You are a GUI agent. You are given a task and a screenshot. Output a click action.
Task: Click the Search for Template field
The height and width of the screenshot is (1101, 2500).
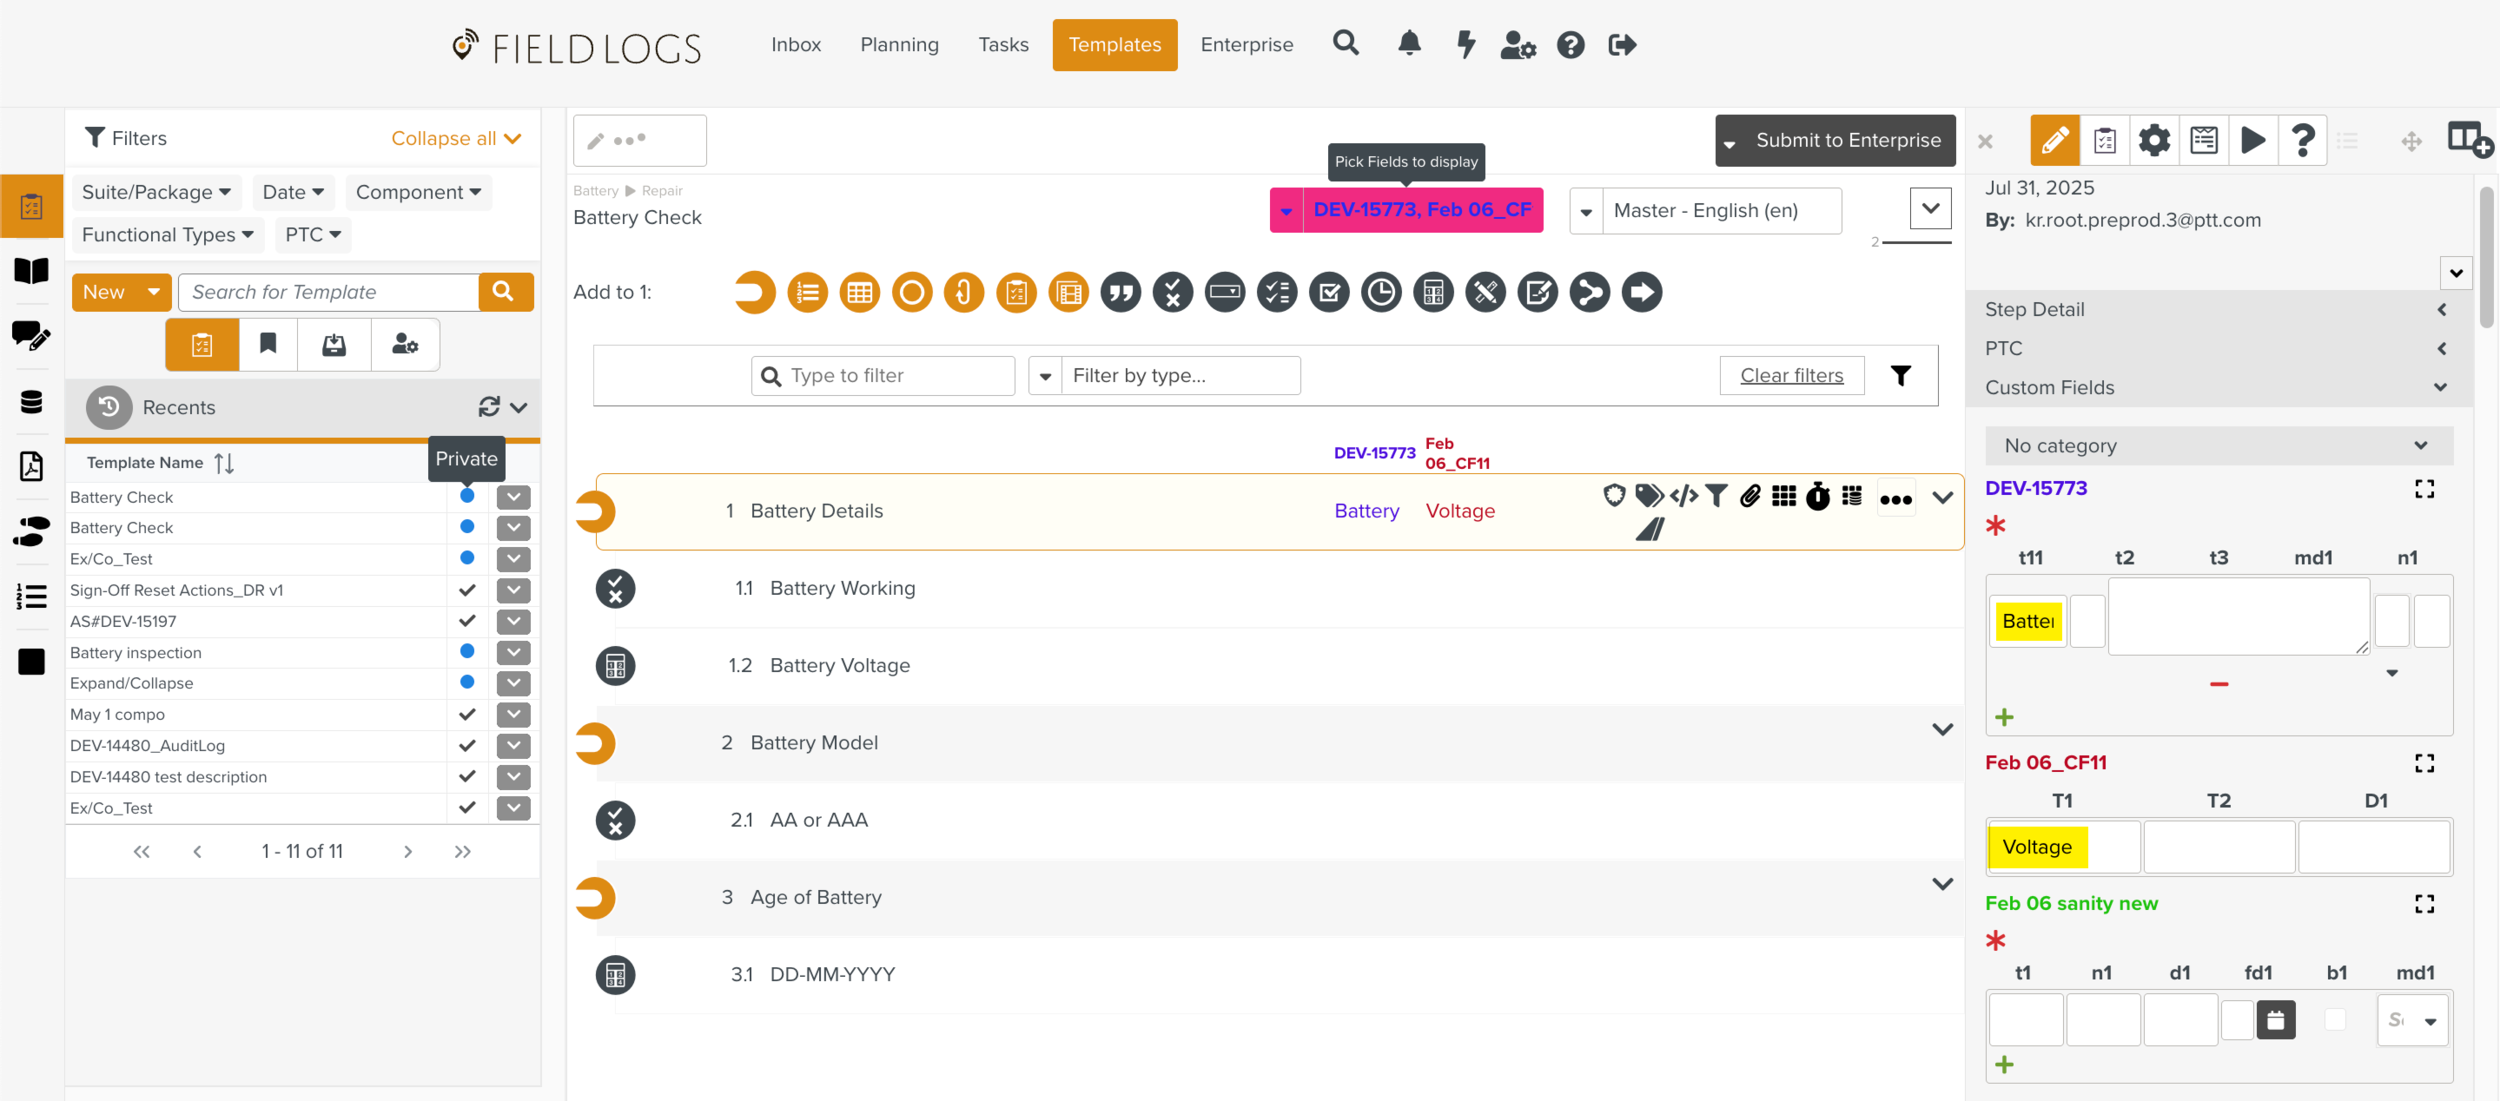329,292
